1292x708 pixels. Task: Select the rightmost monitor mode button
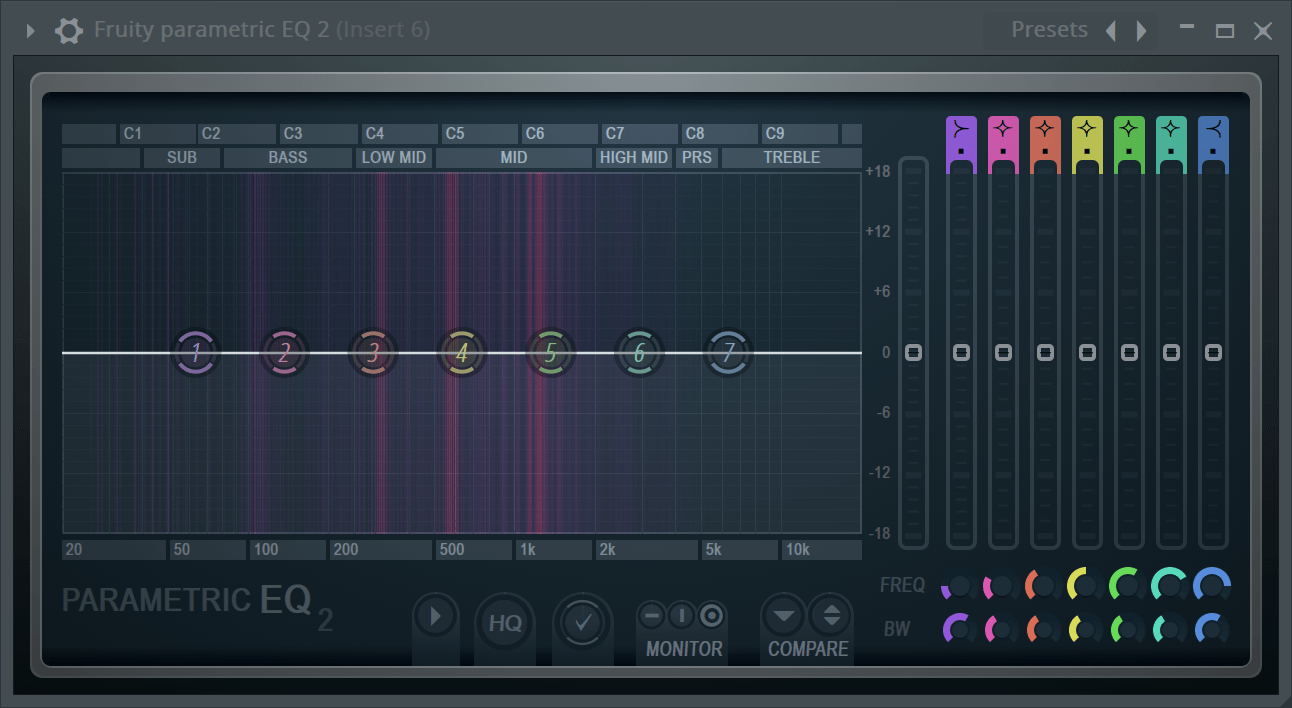712,616
